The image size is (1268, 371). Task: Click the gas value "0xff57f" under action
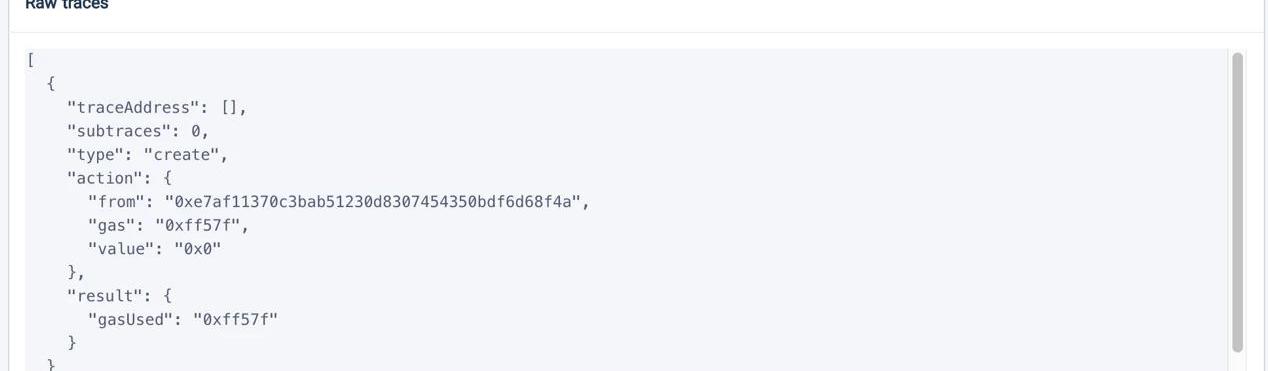[x=197, y=225]
